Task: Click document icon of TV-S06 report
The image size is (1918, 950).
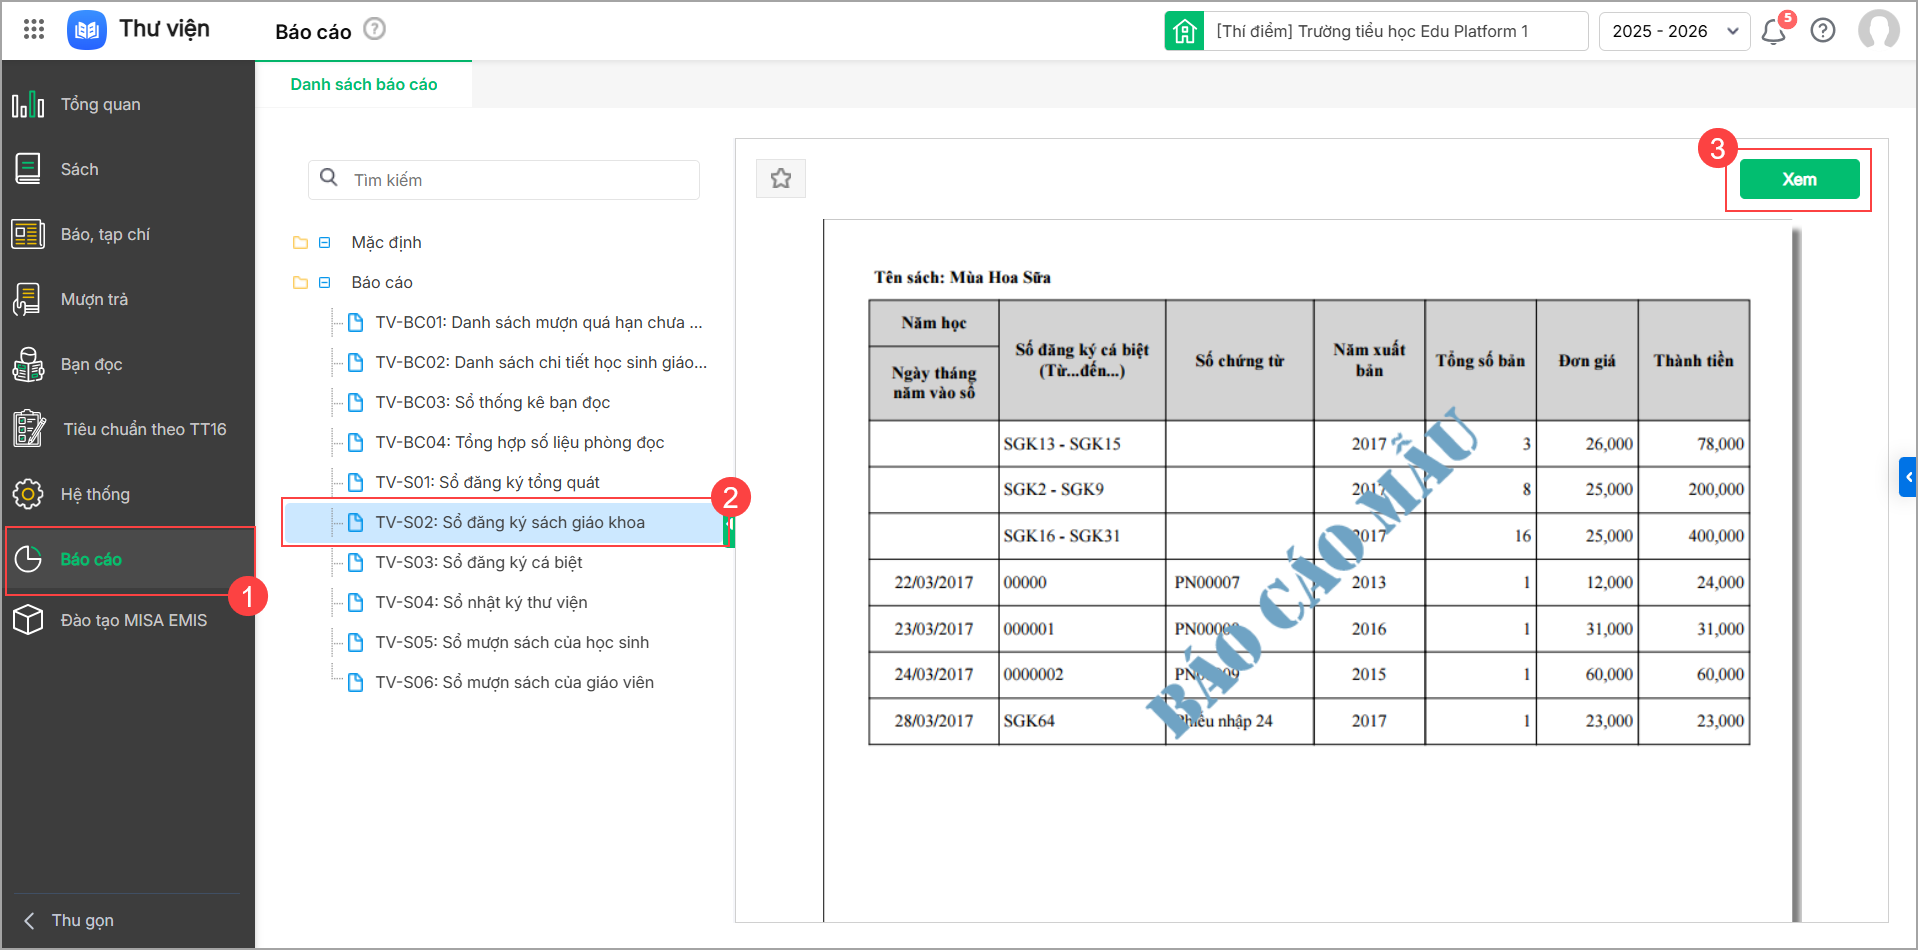Action: coord(355,682)
